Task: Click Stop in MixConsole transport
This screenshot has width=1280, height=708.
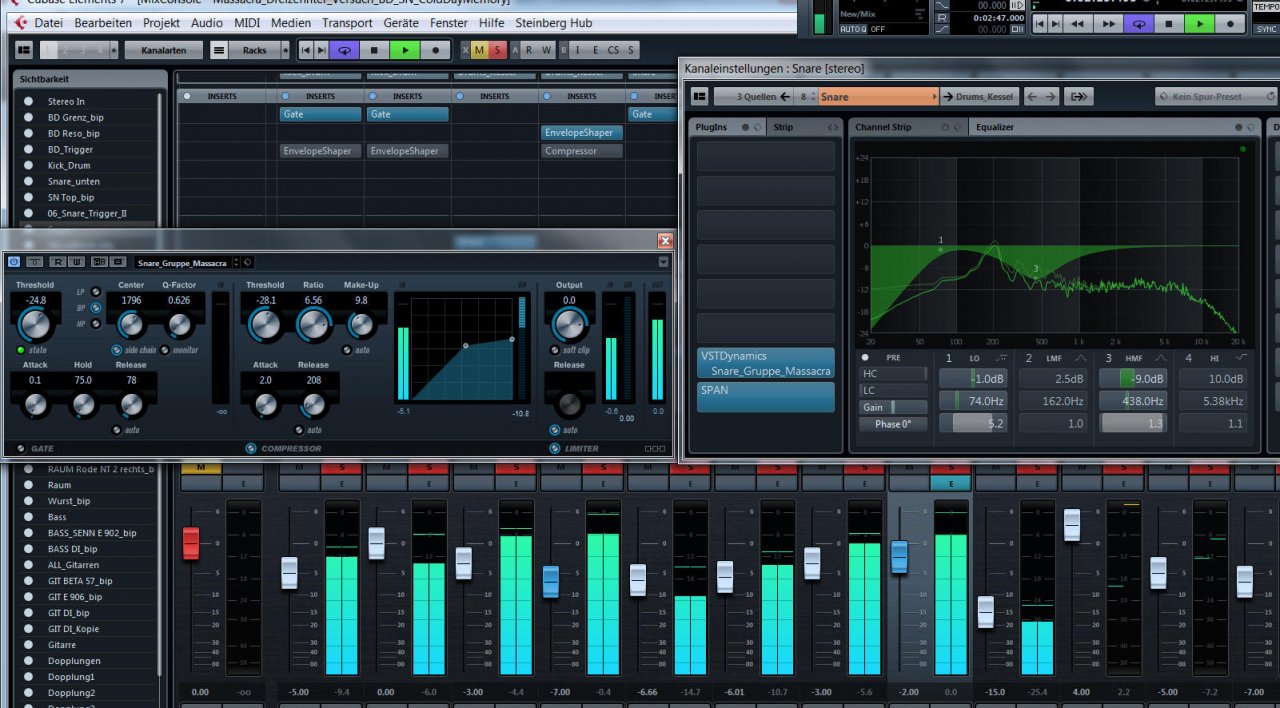Action: coord(373,49)
